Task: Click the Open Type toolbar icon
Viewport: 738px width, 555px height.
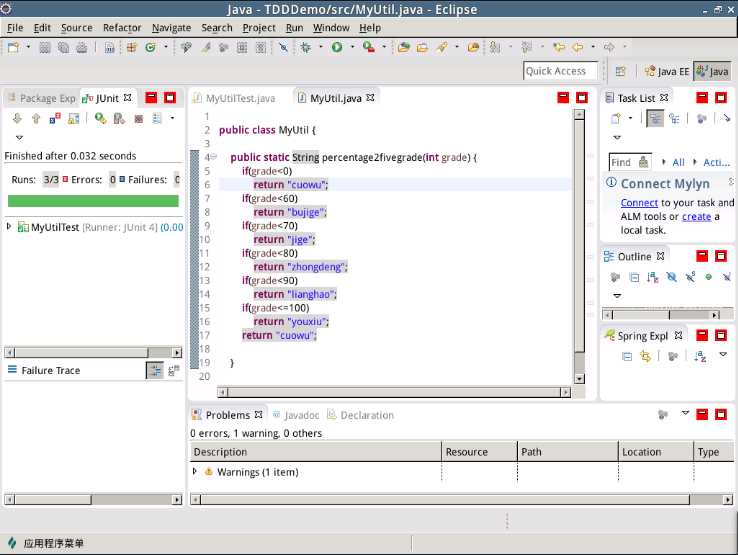Action: [403, 47]
